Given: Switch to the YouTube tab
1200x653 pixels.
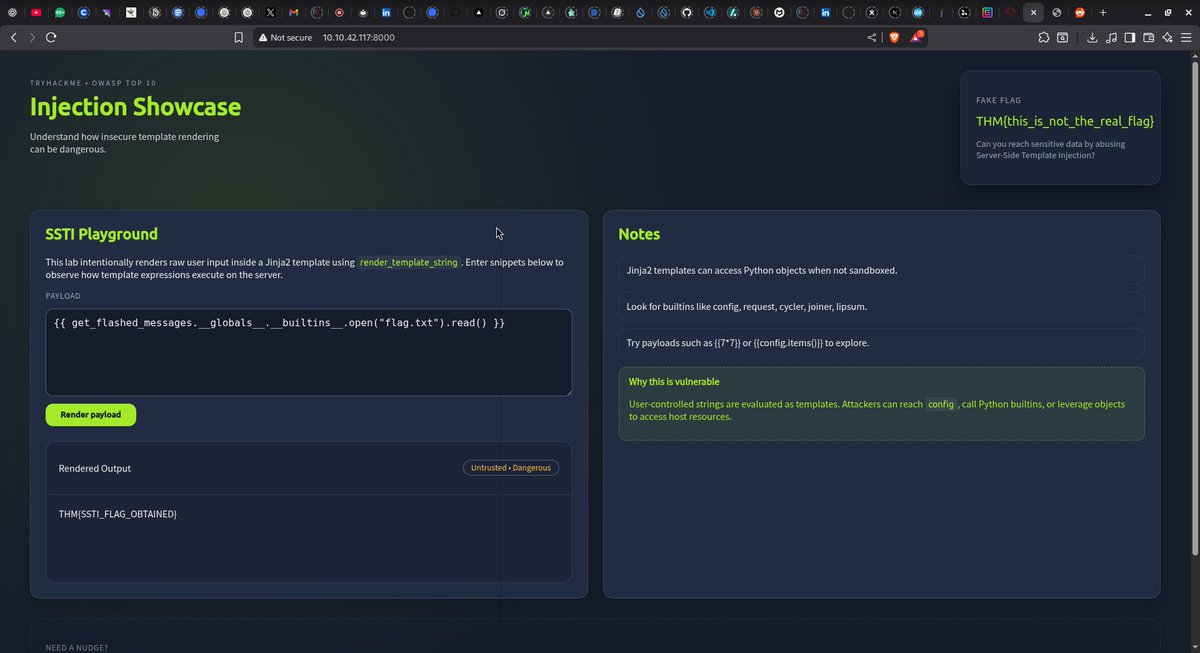Looking at the screenshot, I should pos(36,12).
